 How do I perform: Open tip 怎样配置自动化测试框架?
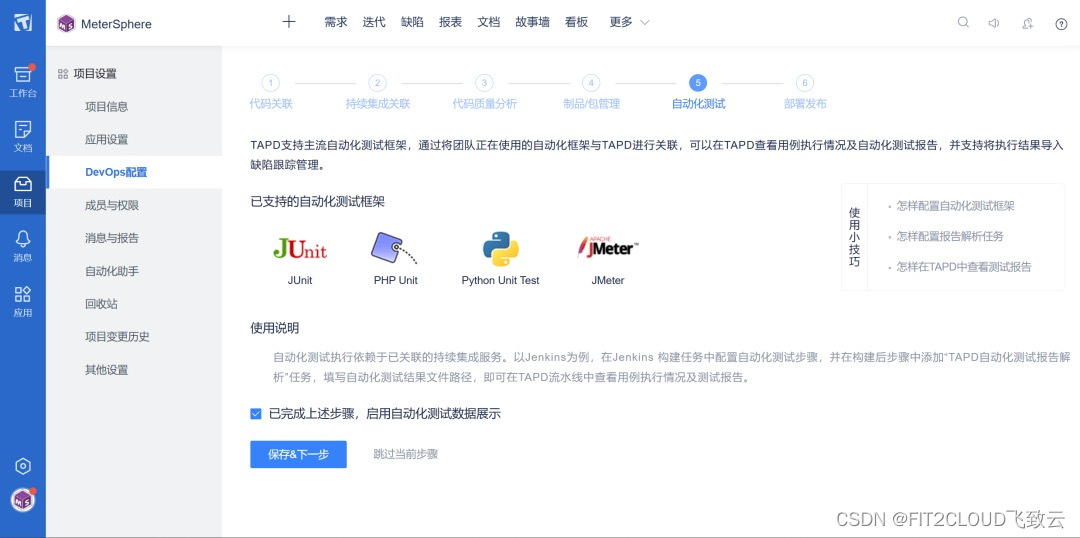955,206
